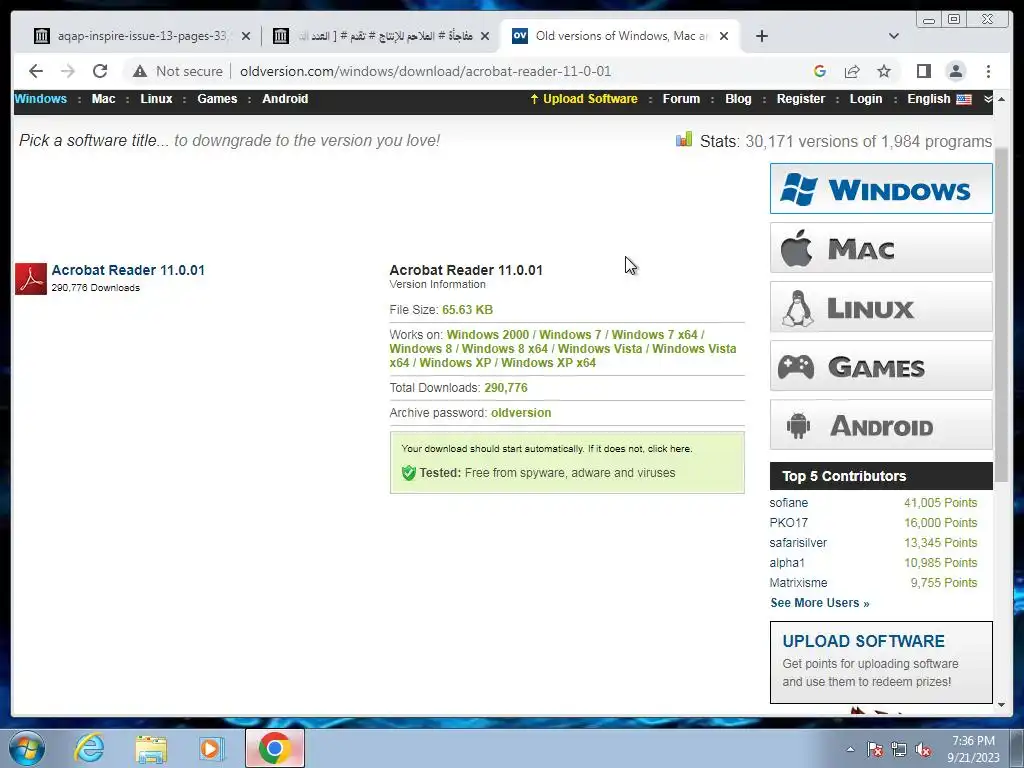Select the Games platform banner button

(x=881, y=366)
